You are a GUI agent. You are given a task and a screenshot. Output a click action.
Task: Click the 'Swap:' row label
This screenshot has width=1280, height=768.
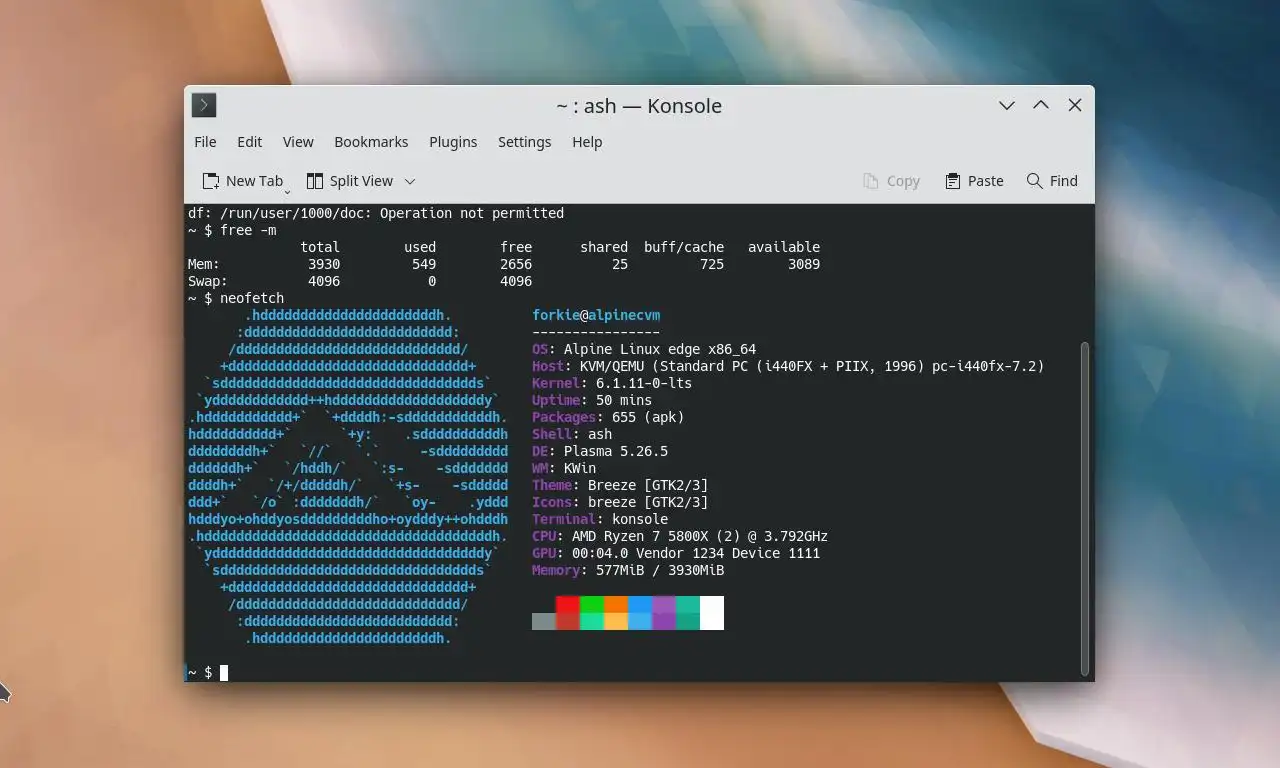point(208,281)
